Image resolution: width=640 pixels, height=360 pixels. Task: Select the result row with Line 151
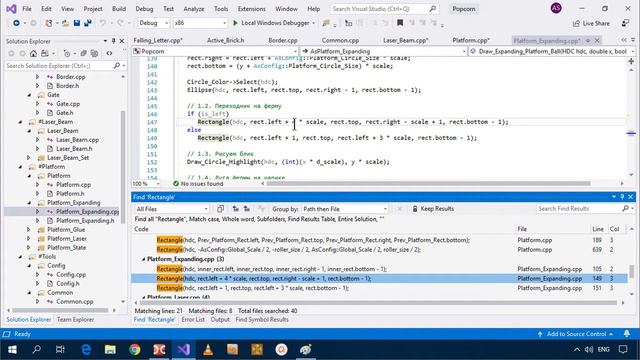click(379, 288)
